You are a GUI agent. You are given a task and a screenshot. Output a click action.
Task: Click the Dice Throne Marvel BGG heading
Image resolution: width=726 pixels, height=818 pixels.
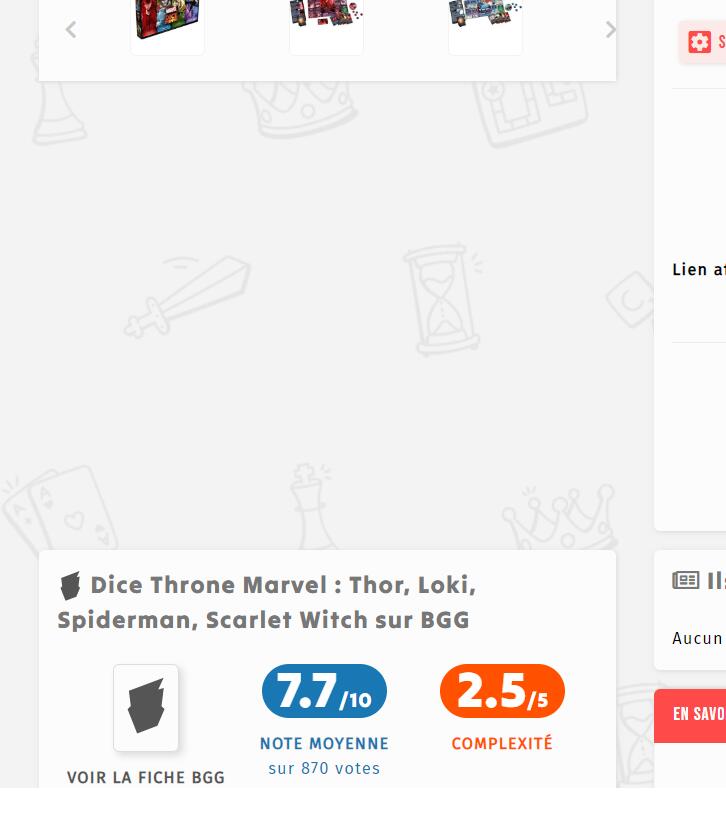[267, 603]
